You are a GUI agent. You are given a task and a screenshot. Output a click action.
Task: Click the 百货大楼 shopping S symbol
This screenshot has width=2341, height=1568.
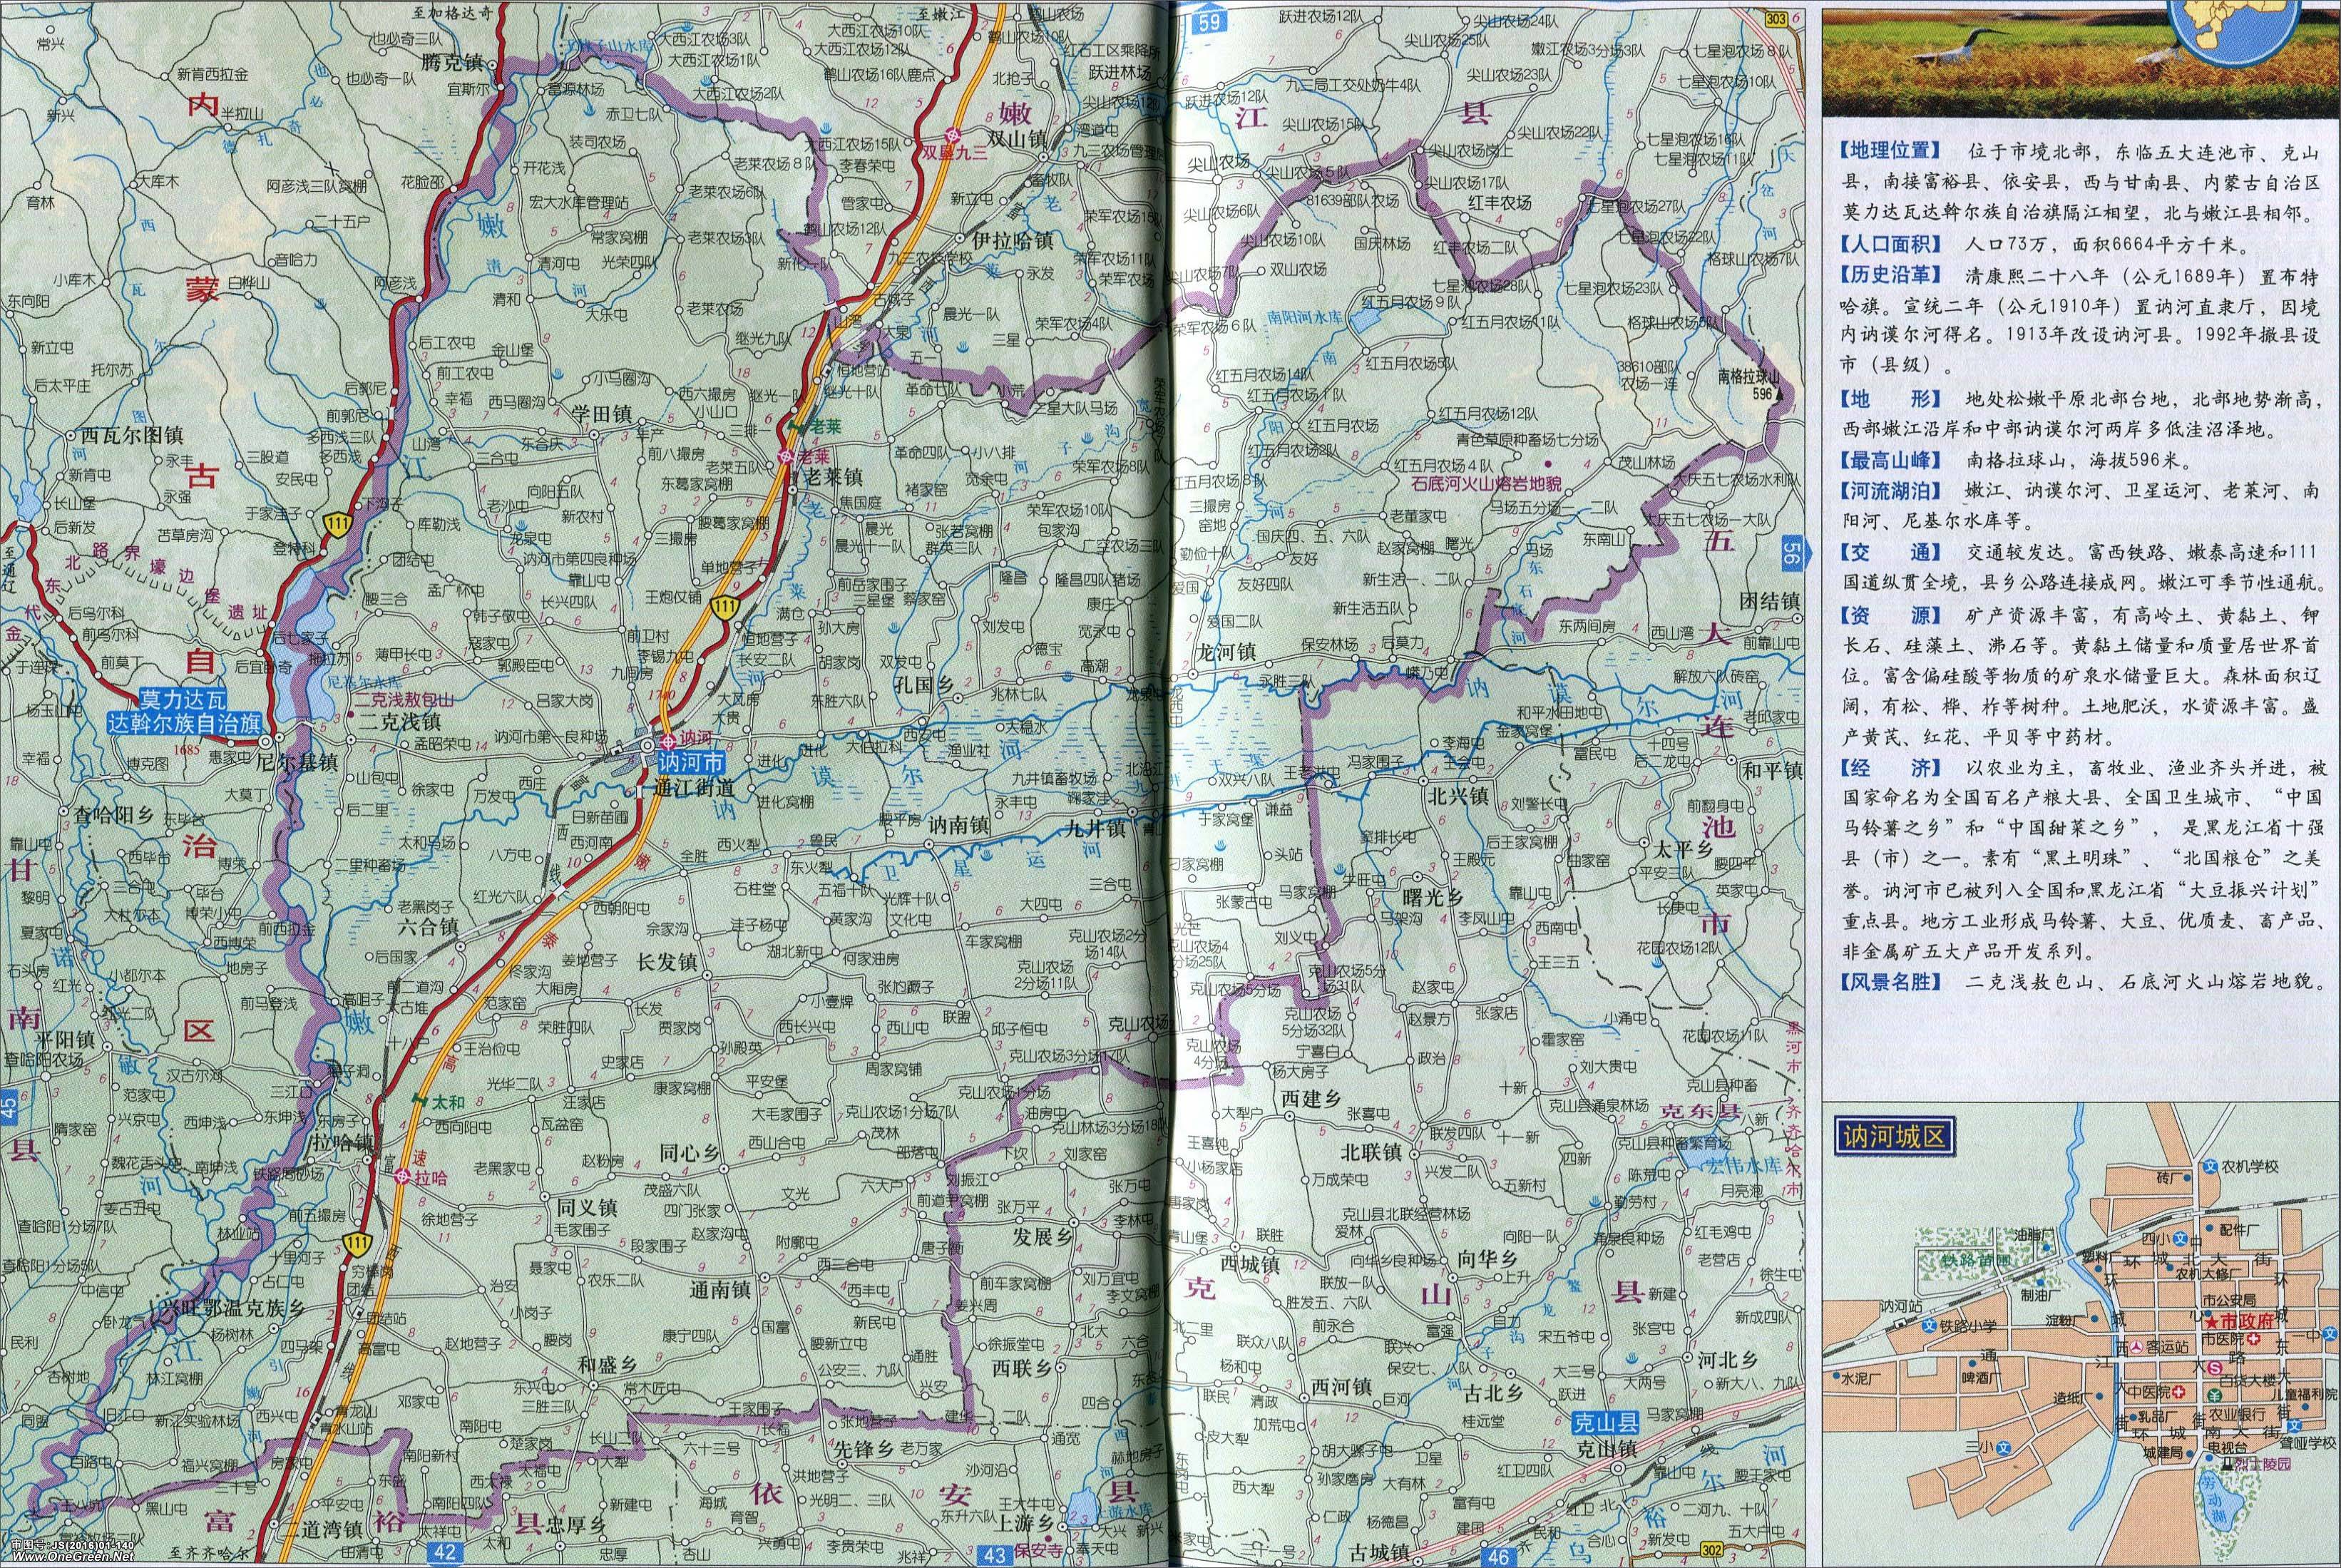point(2215,1368)
